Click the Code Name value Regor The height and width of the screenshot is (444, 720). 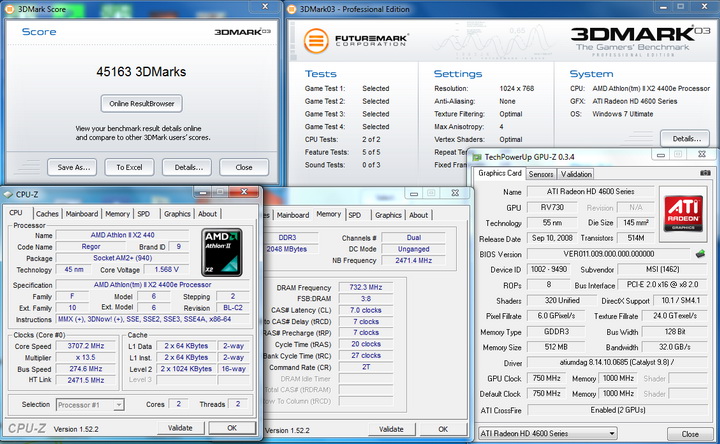tap(91, 247)
